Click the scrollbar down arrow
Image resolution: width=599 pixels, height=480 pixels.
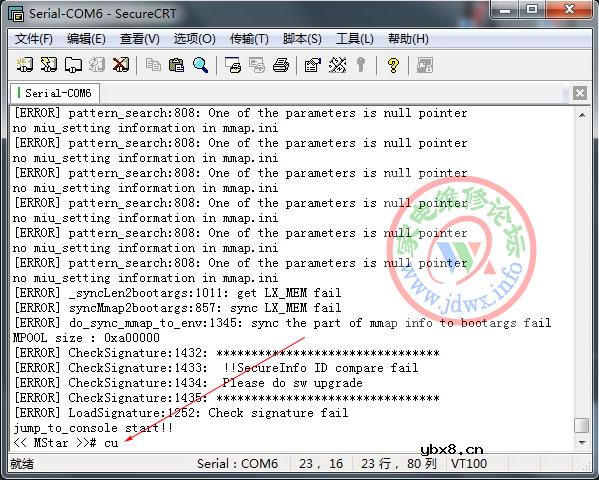pyautogui.click(x=582, y=443)
